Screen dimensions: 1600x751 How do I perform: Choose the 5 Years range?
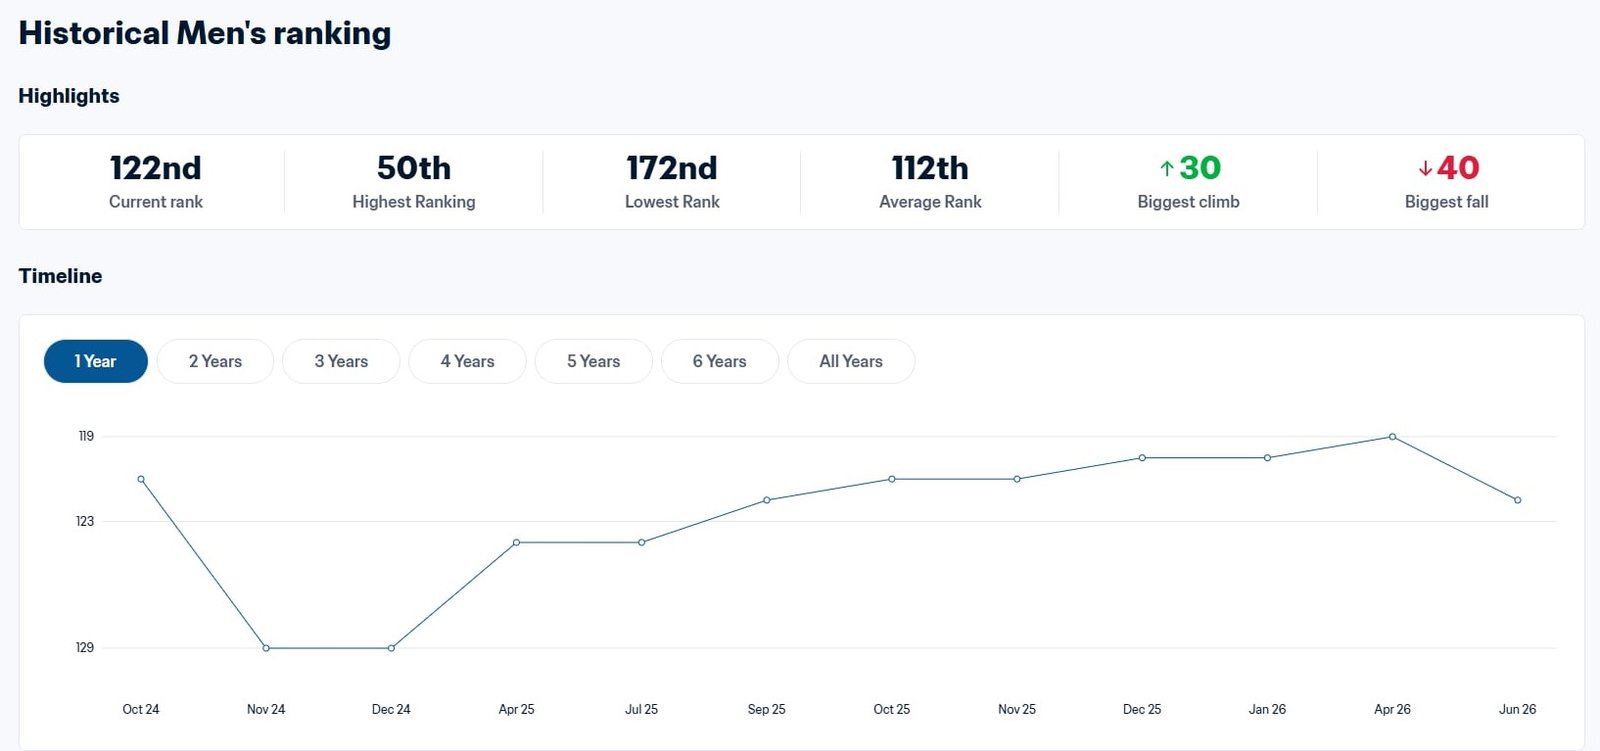click(x=593, y=361)
